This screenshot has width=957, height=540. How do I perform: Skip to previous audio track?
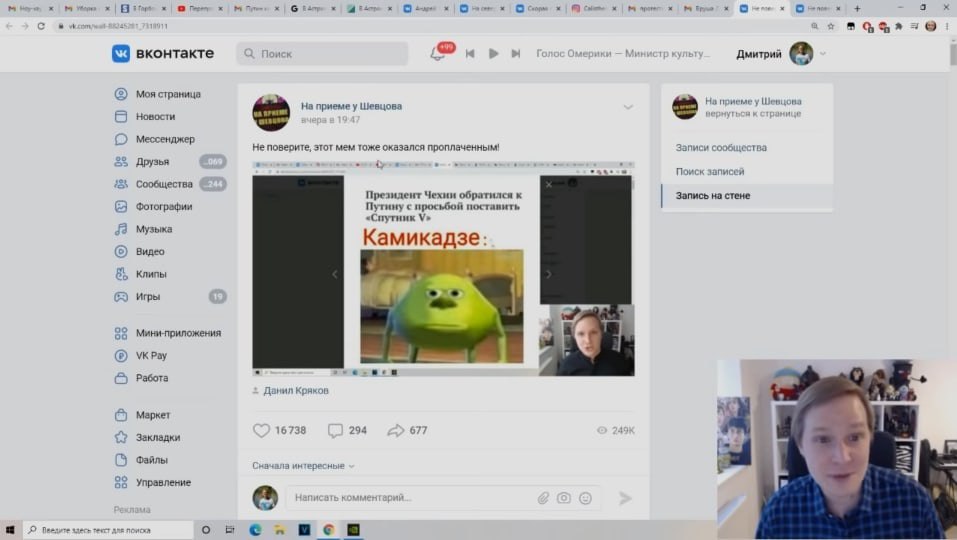click(470, 54)
